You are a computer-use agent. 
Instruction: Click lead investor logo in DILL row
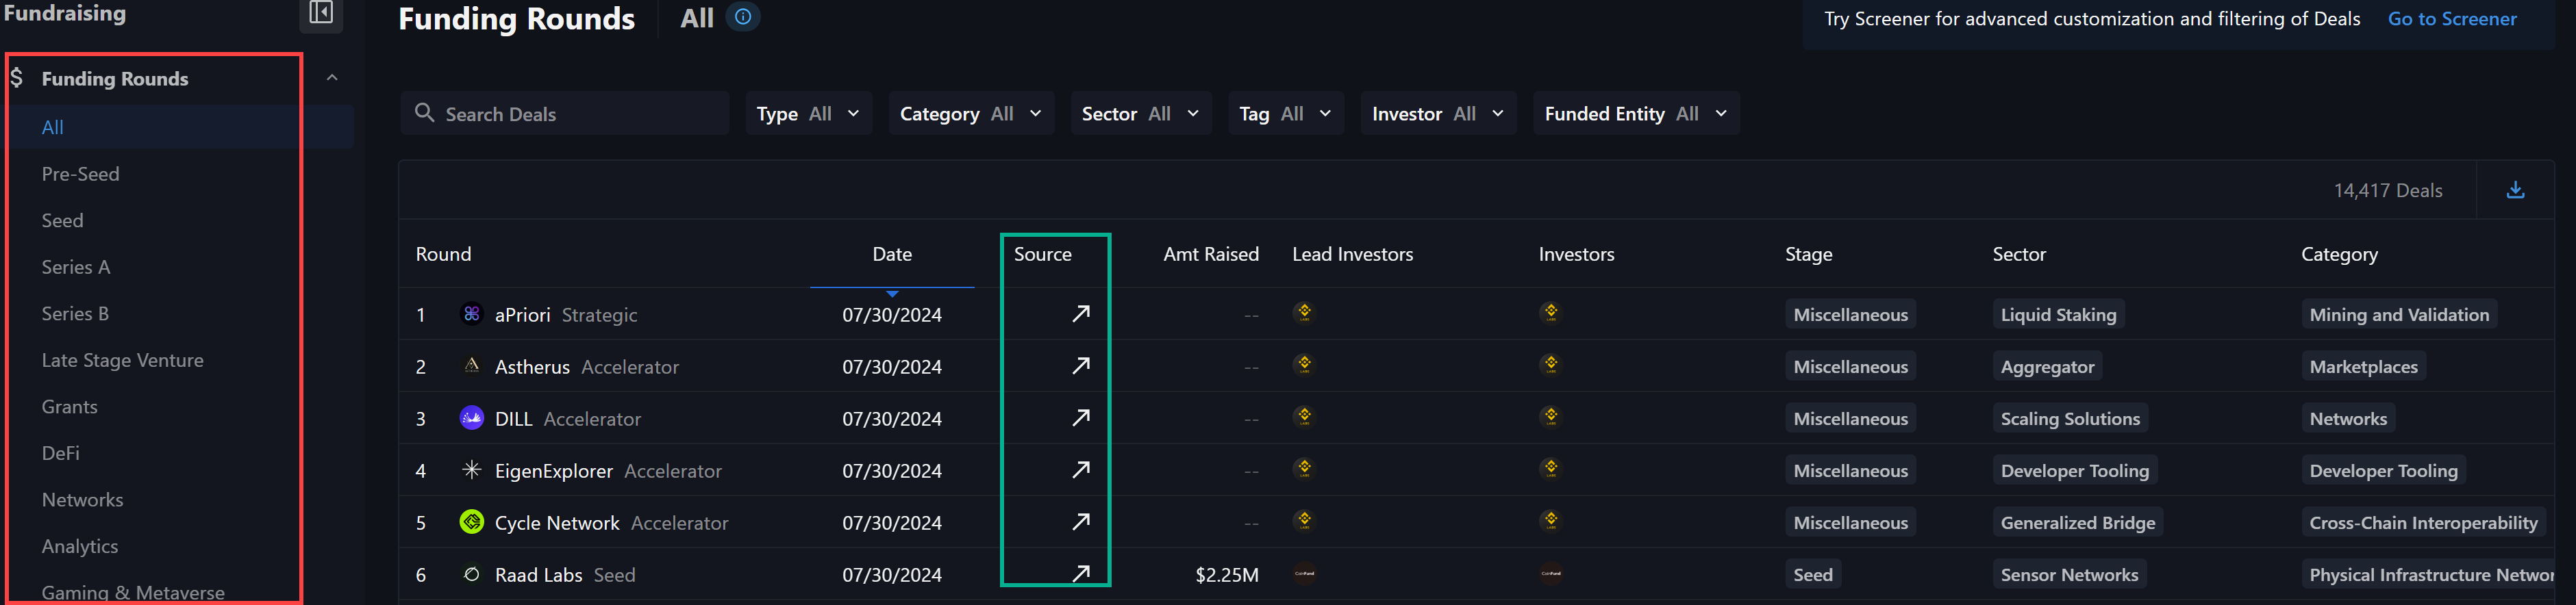coord(1304,416)
